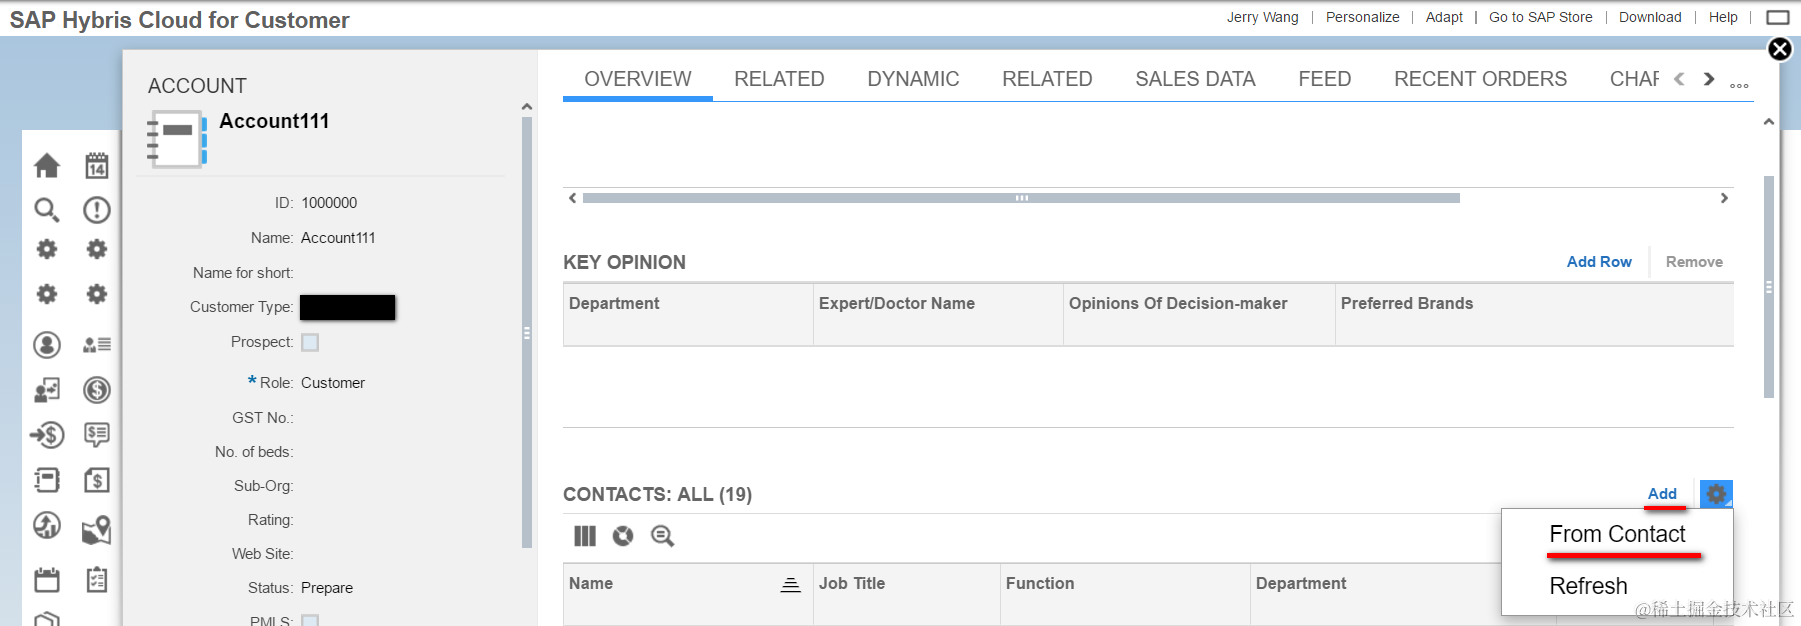
Task: Click the Role value Customer
Action: (333, 383)
